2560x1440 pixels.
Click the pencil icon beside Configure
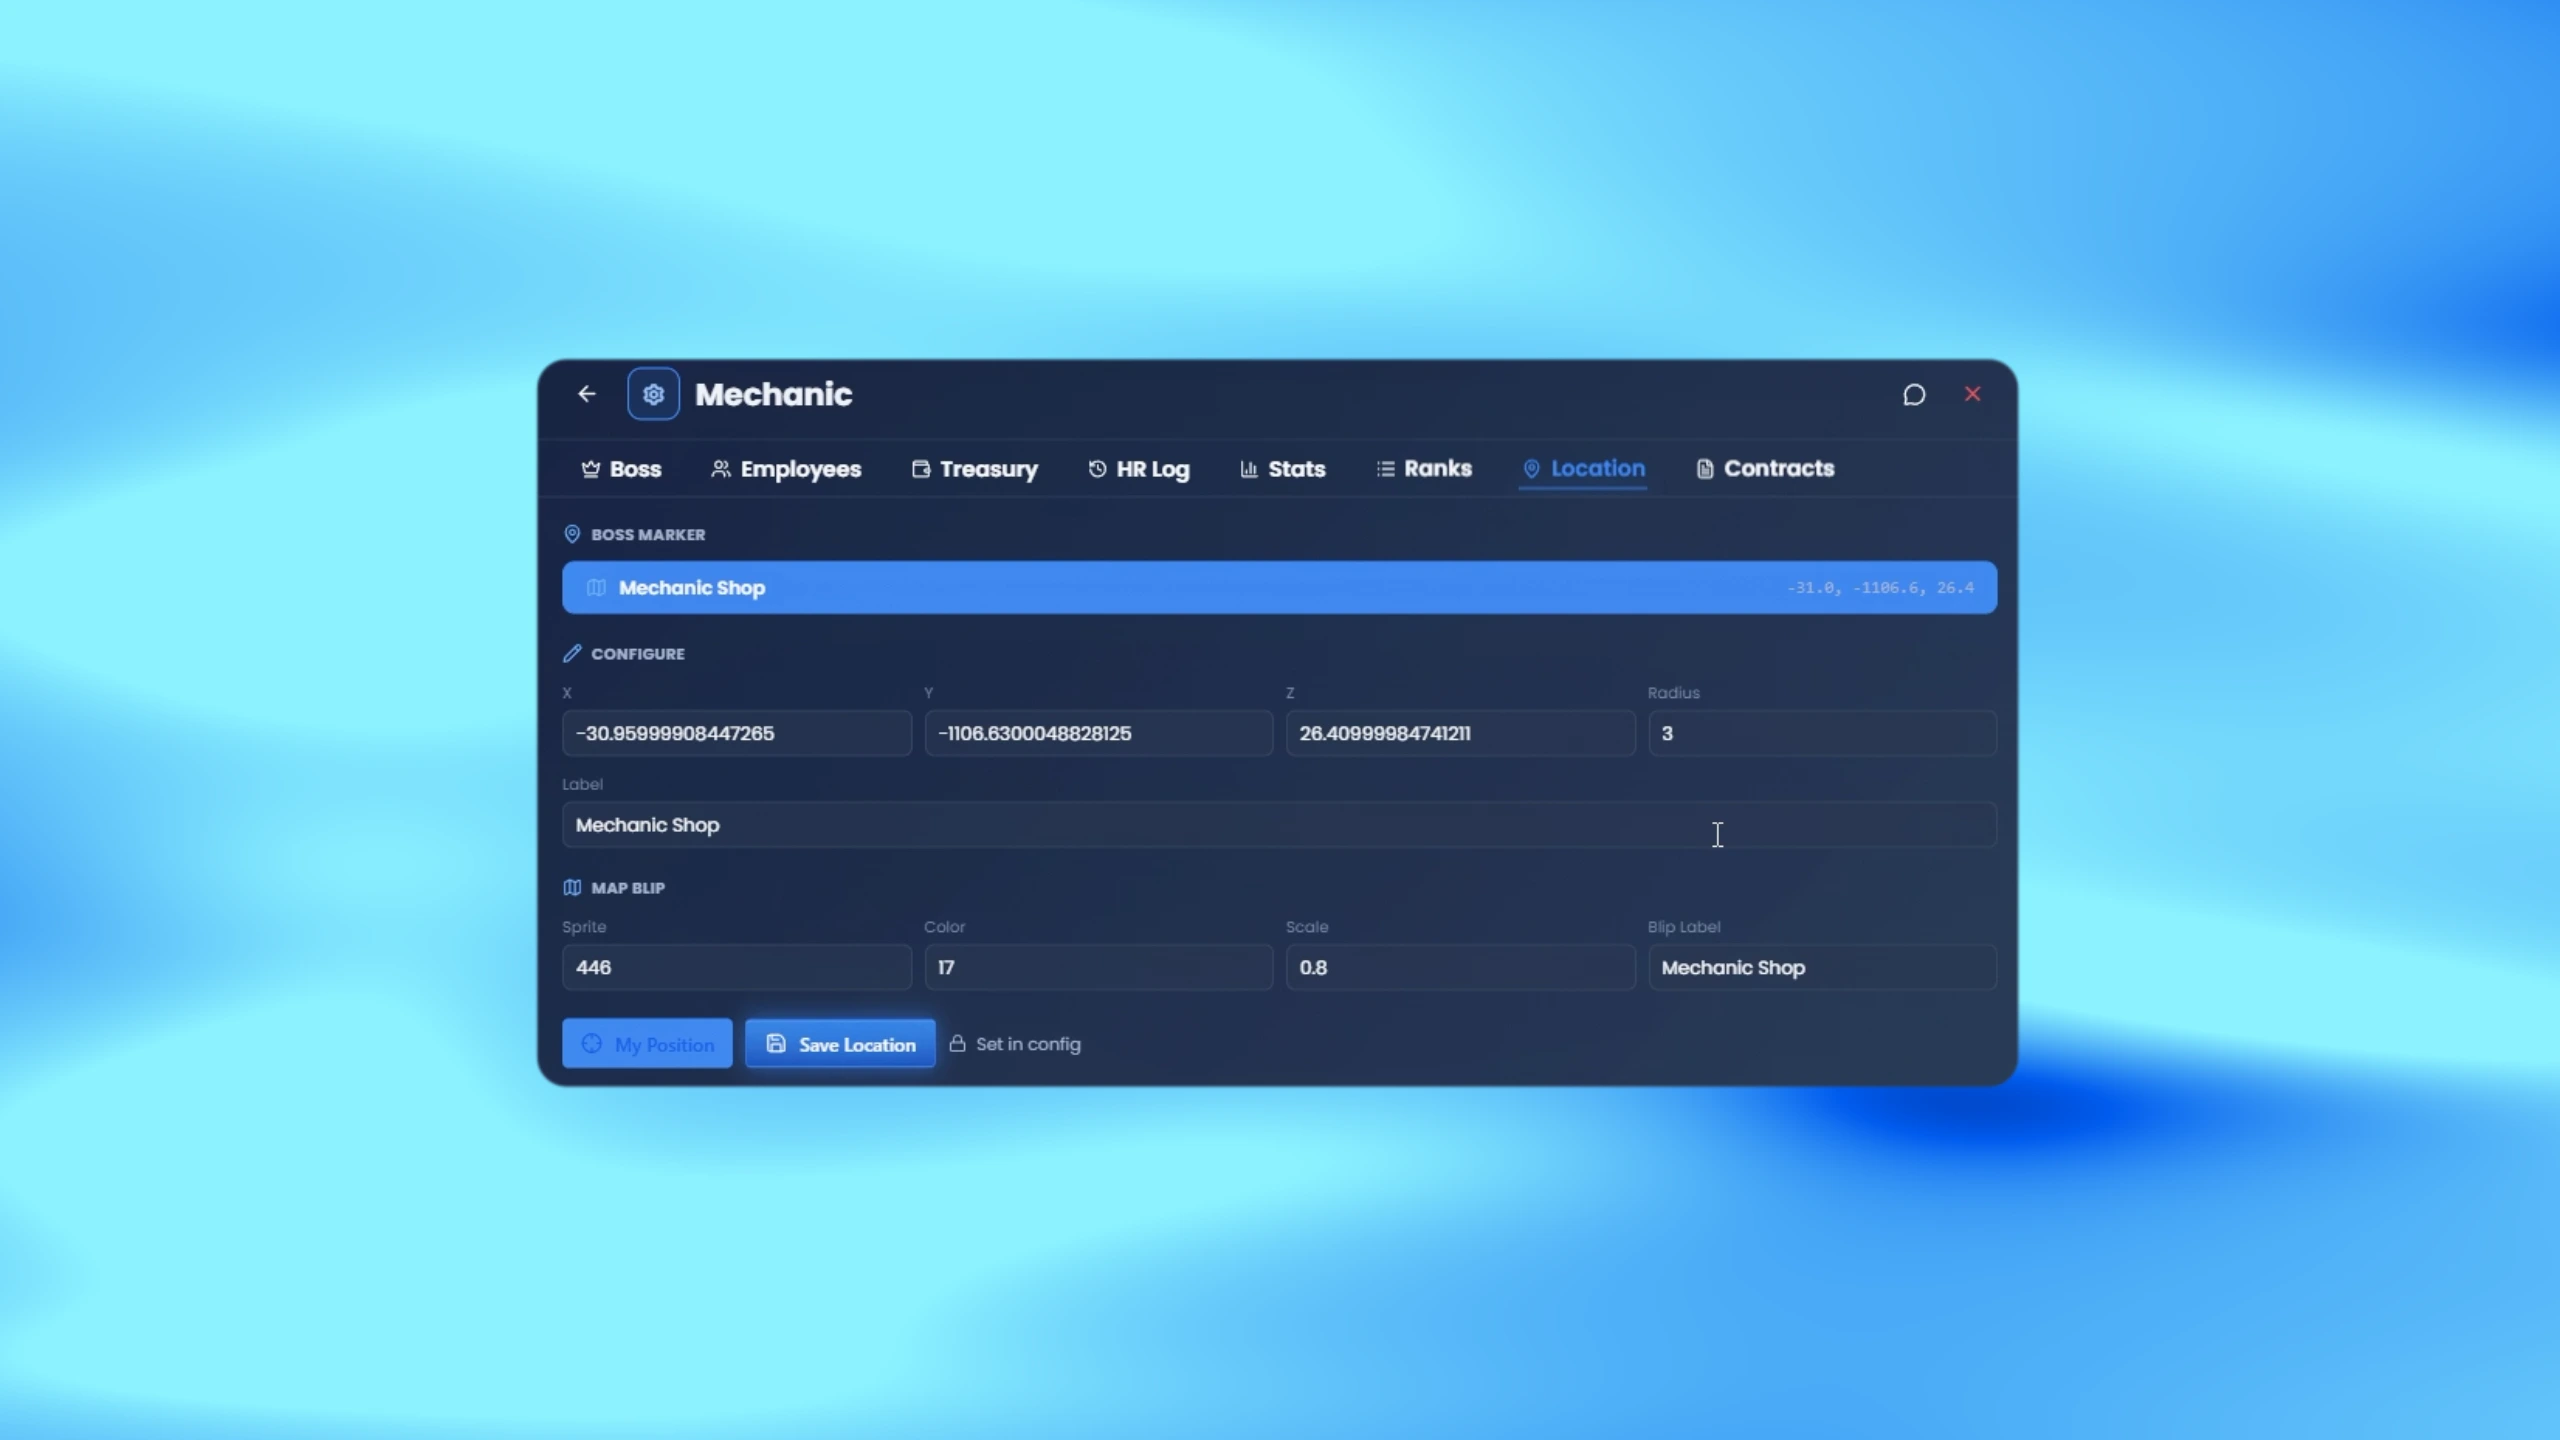tap(572, 653)
